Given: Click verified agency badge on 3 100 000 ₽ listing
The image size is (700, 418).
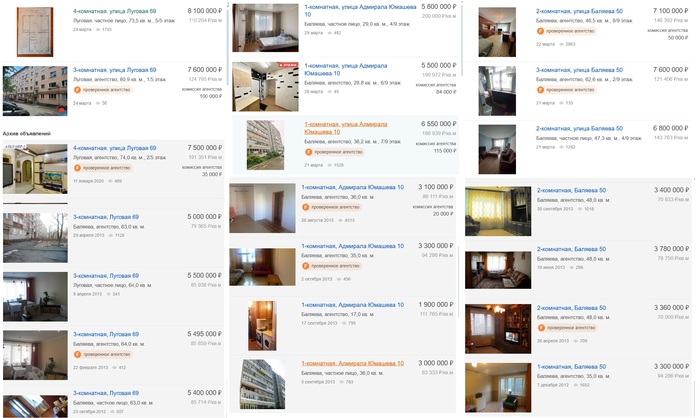Looking at the screenshot, I should [332, 207].
